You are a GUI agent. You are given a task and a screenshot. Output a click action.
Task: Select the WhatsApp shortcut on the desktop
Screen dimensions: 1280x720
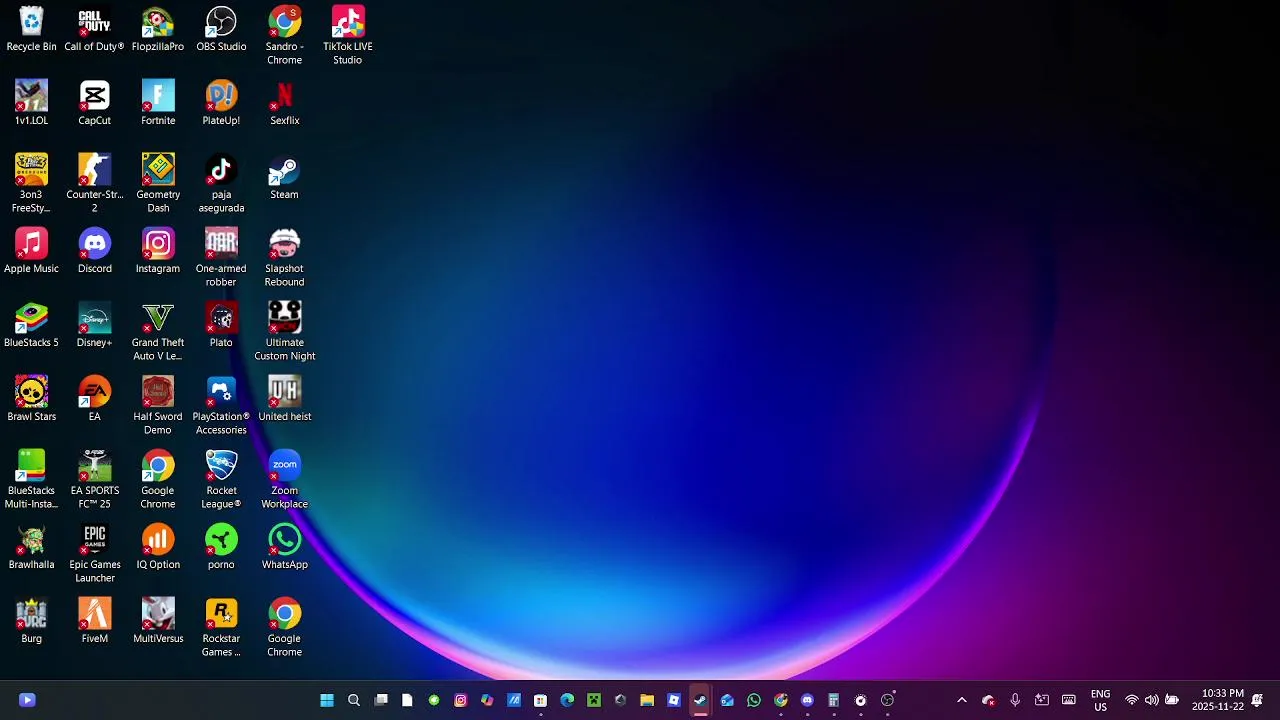tap(284, 547)
